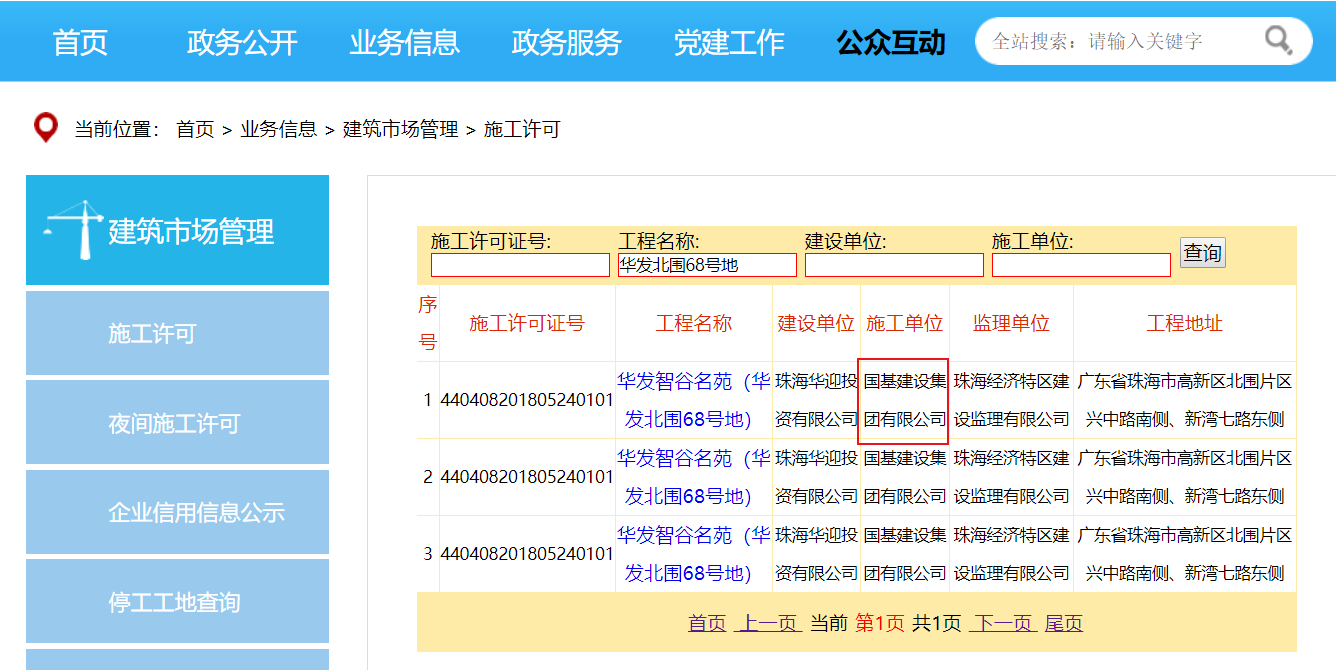Focus the 施工单位 input field
Image resolution: width=1336 pixels, height=670 pixels.
pos(1081,265)
